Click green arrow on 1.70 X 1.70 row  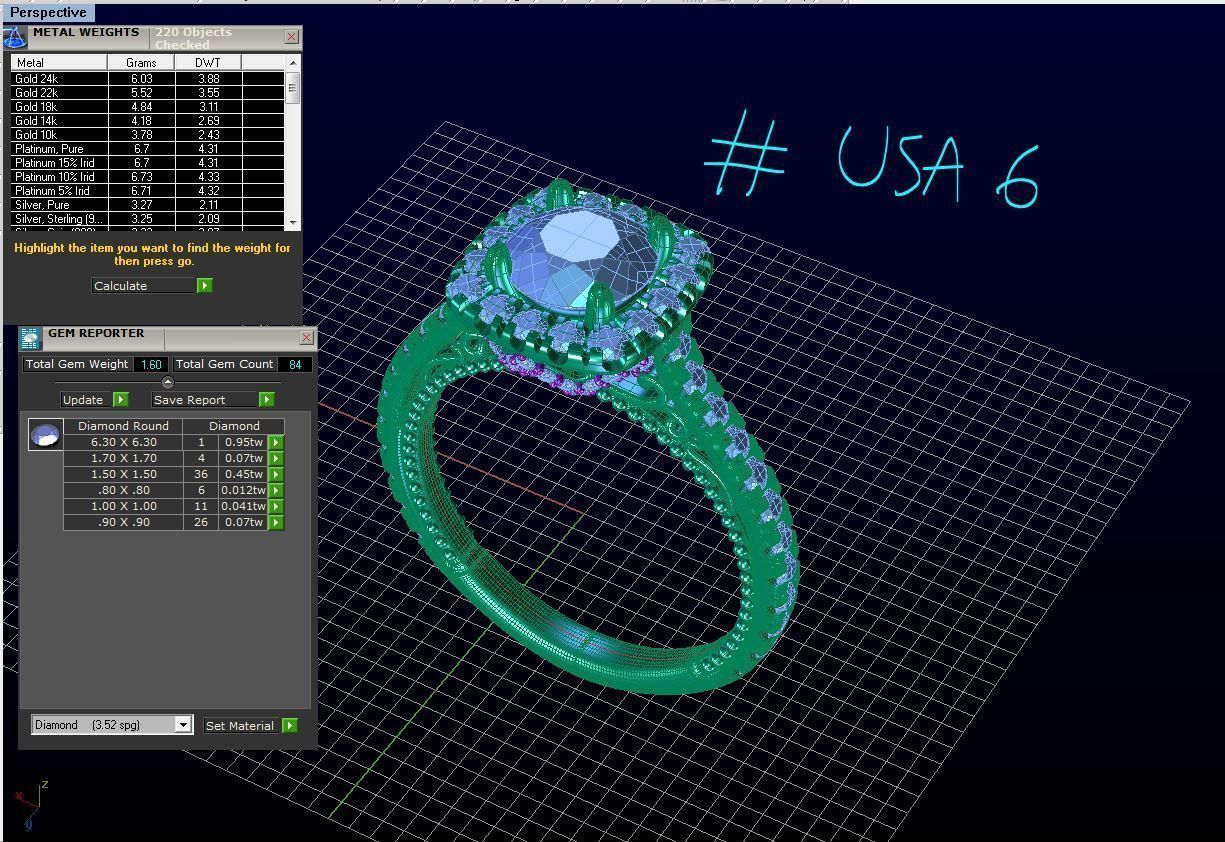[x=276, y=458]
